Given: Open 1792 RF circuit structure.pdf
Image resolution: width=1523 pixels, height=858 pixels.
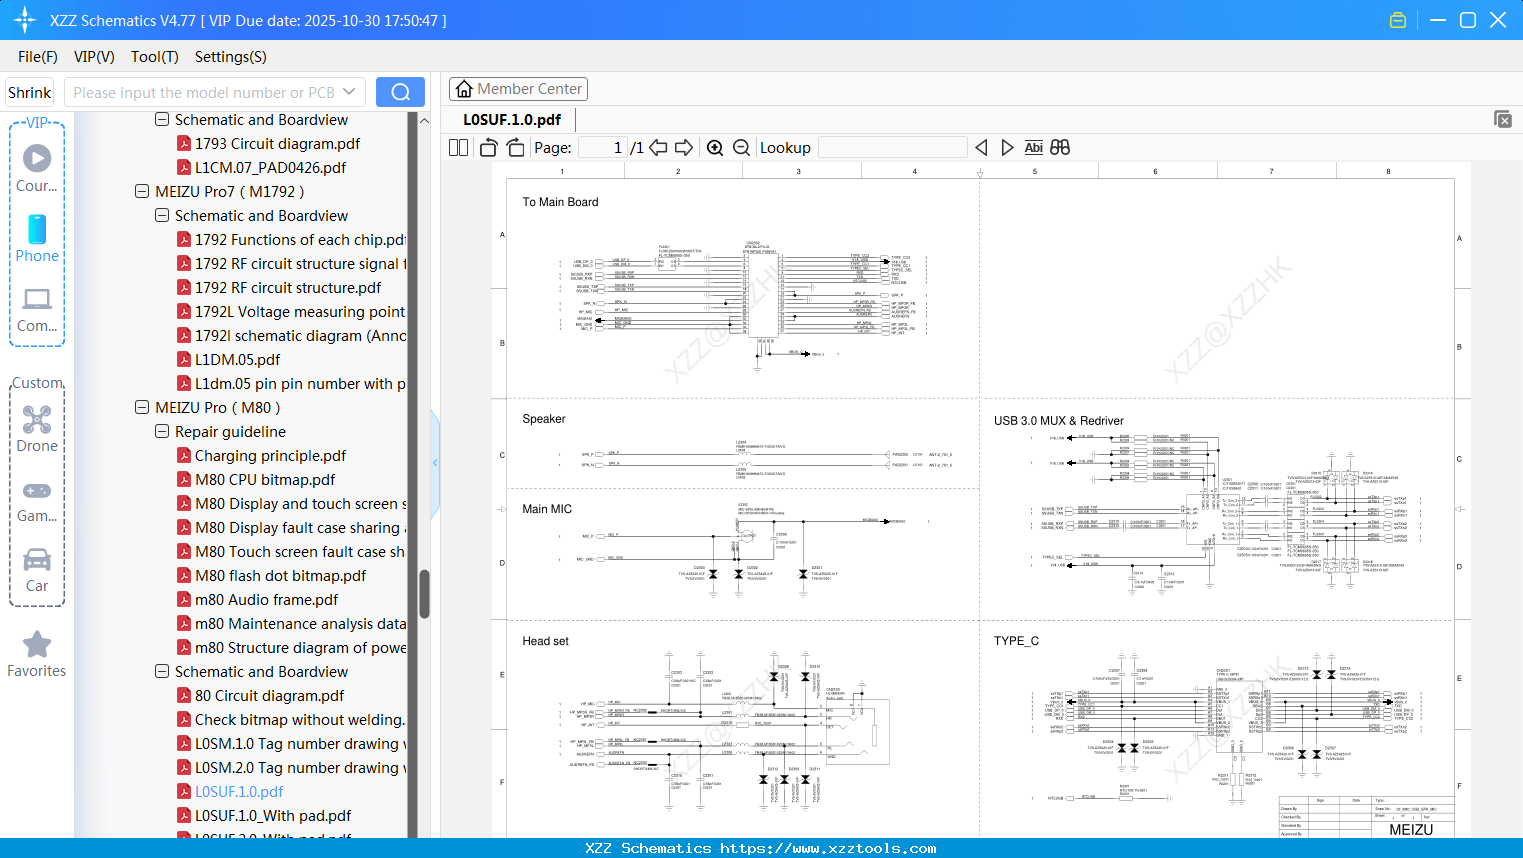Looking at the screenshot, I should click(288, 287).
